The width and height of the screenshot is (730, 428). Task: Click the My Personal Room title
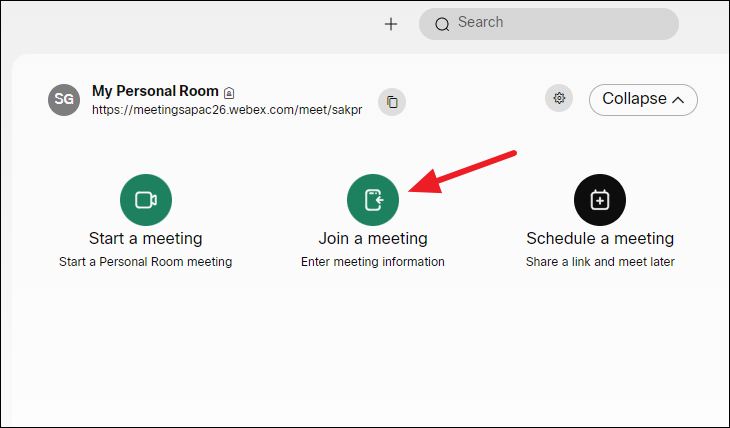(x=155, y=91)
